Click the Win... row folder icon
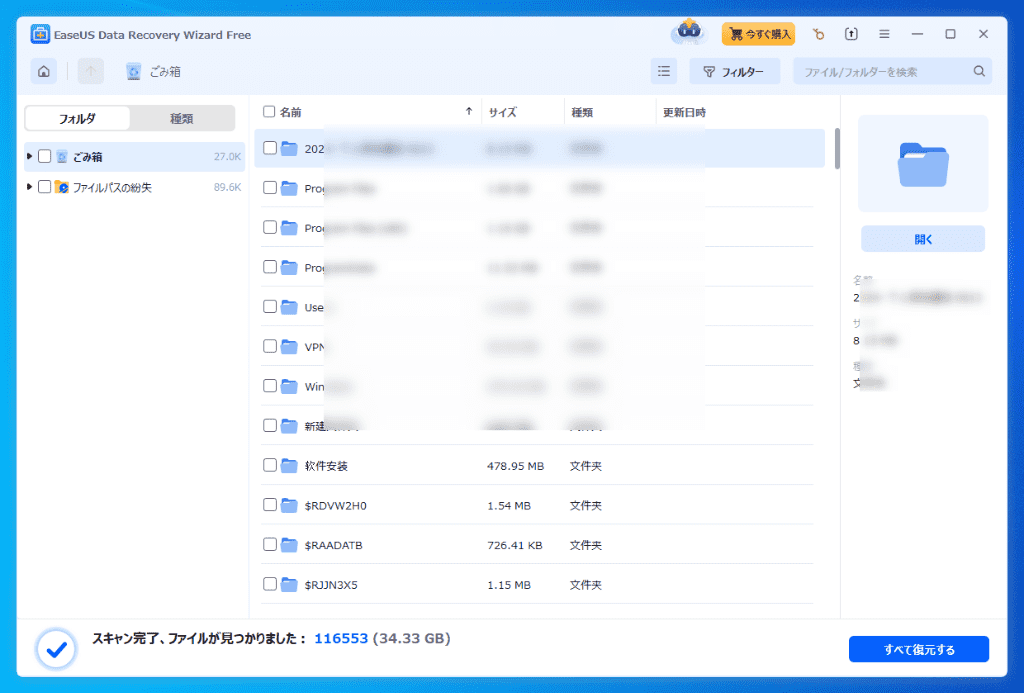This screenshot has height=693, width=1024. click(x=289, y=387)
